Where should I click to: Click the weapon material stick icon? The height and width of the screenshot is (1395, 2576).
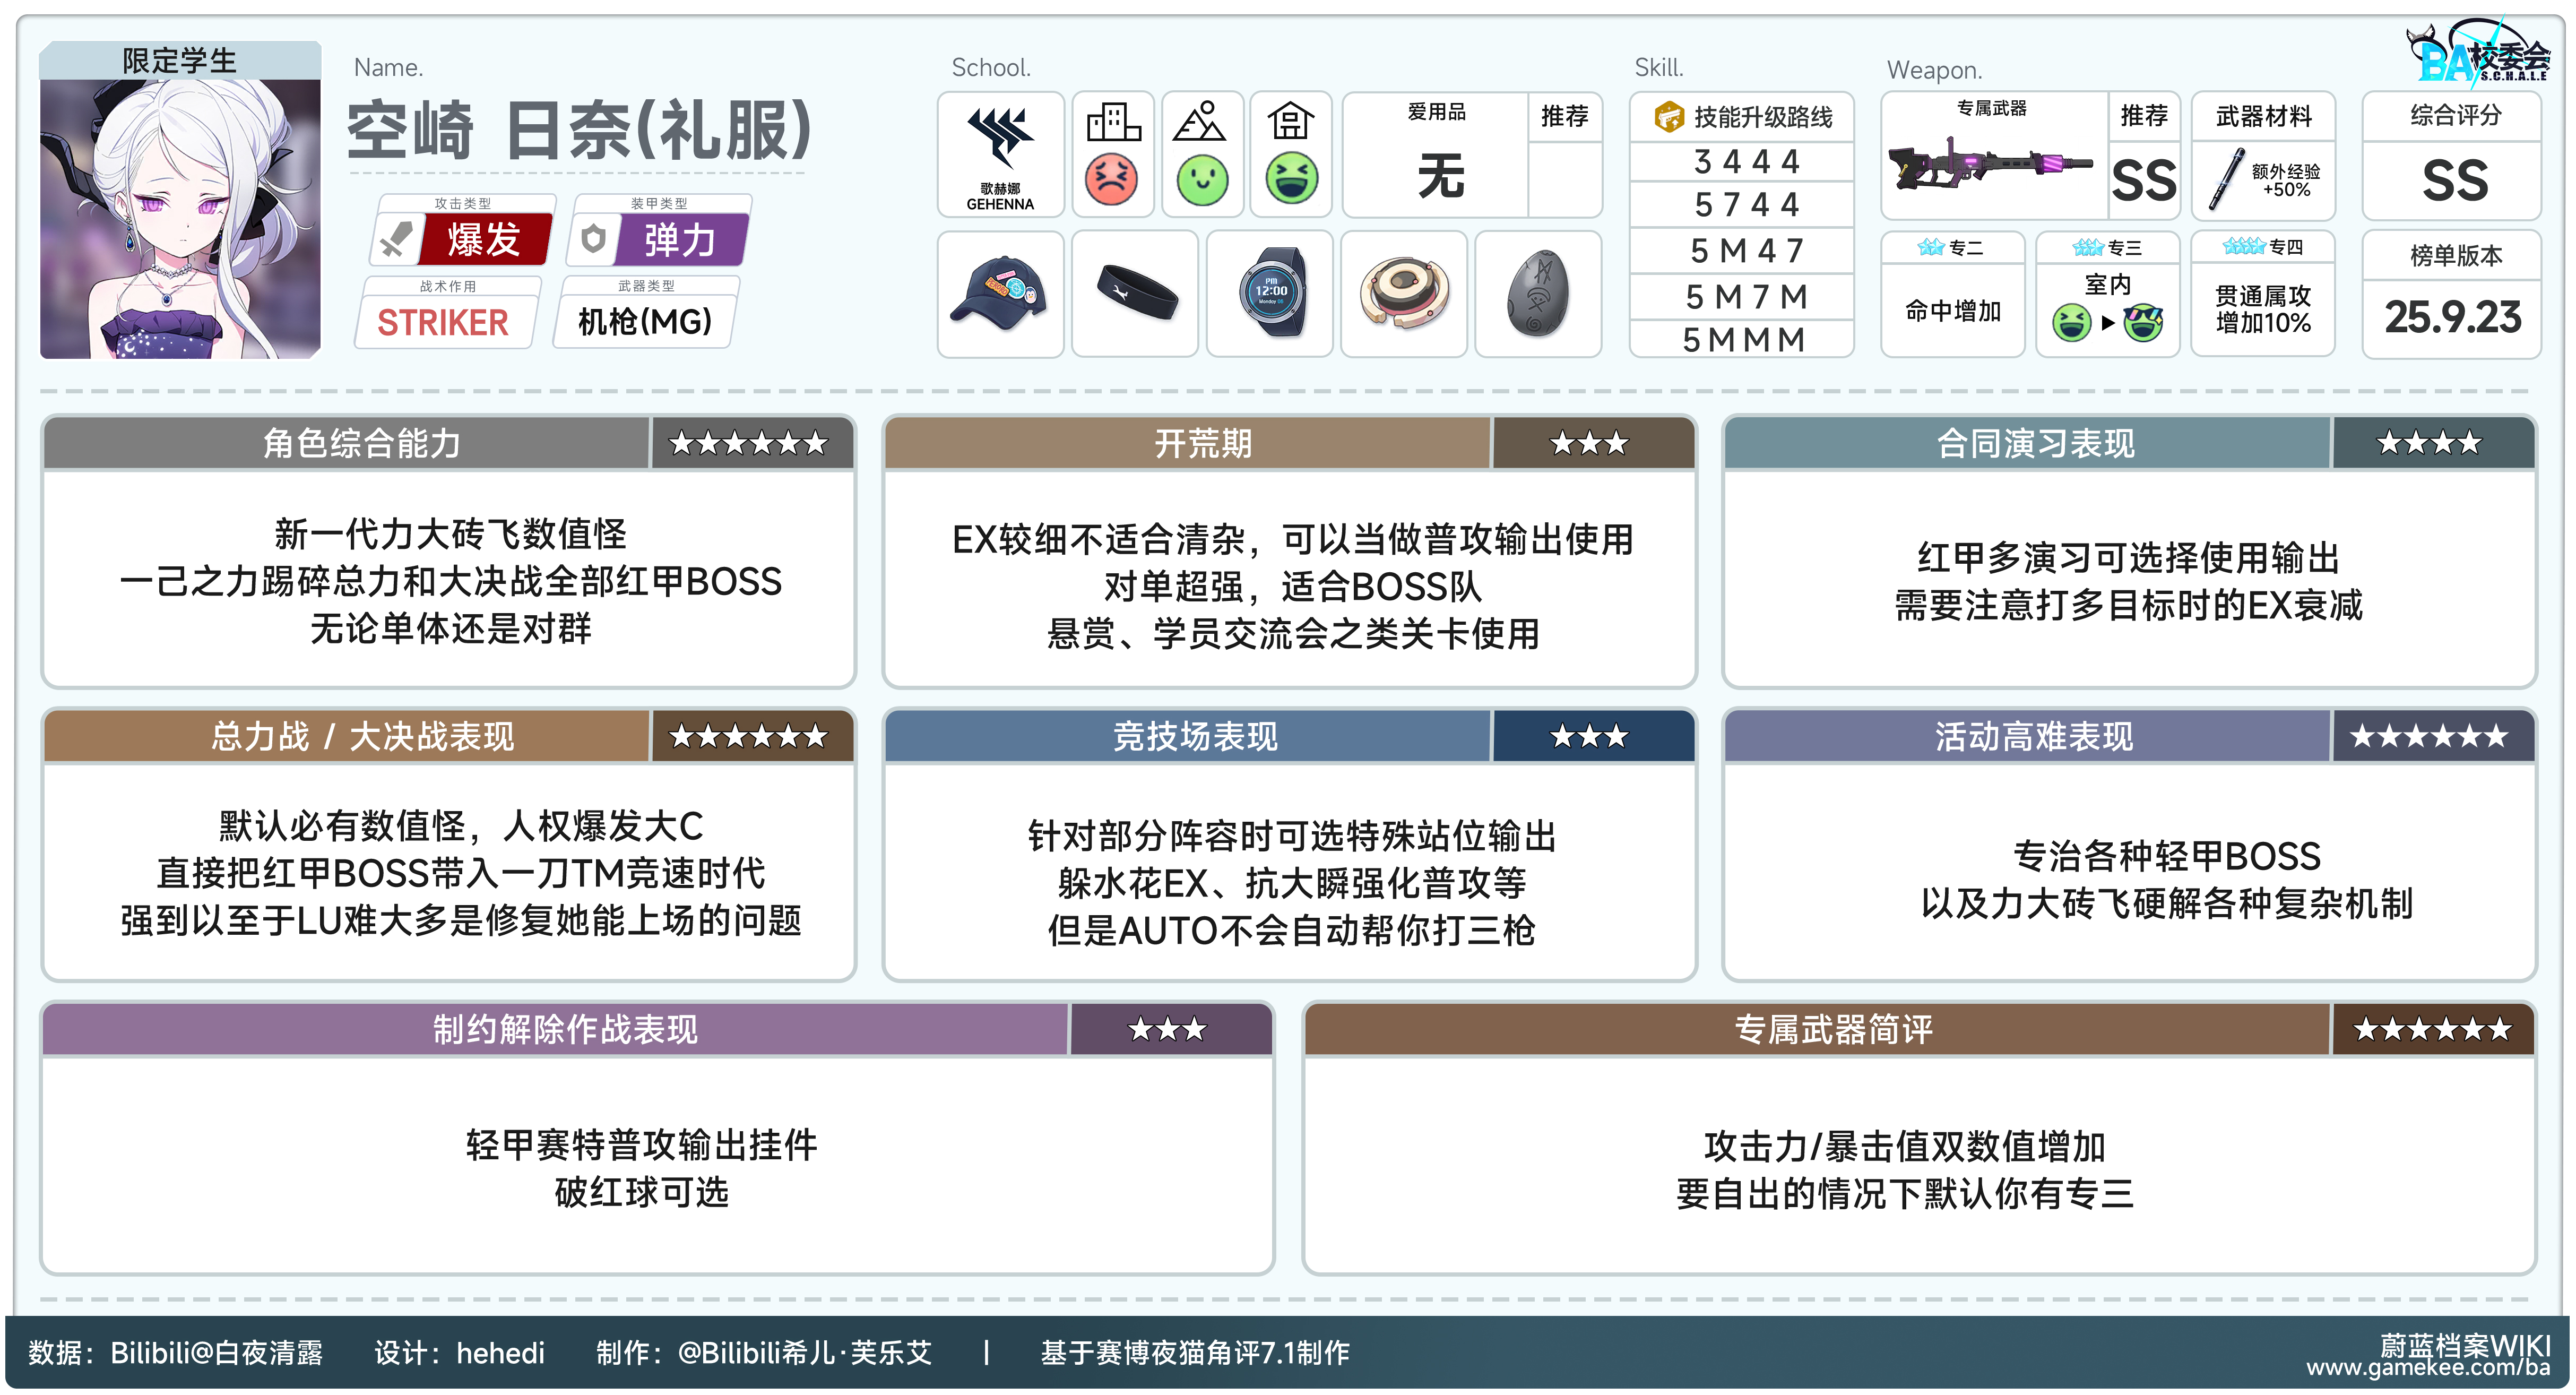(2227, 178)
